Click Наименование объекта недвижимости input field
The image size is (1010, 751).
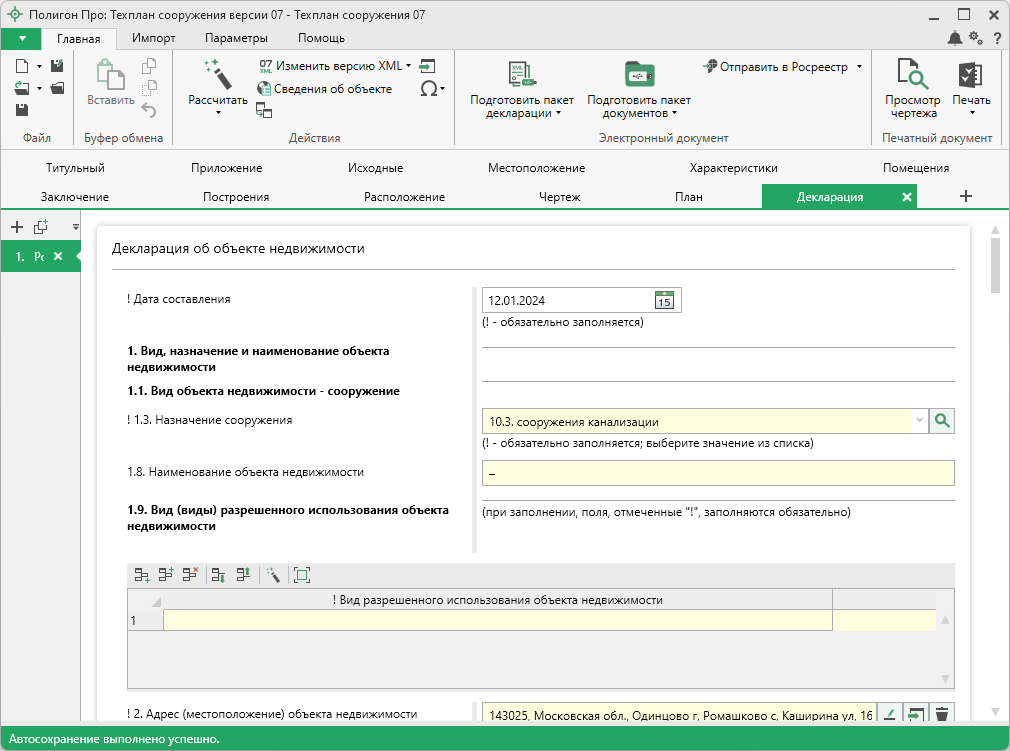click(717, 473)
